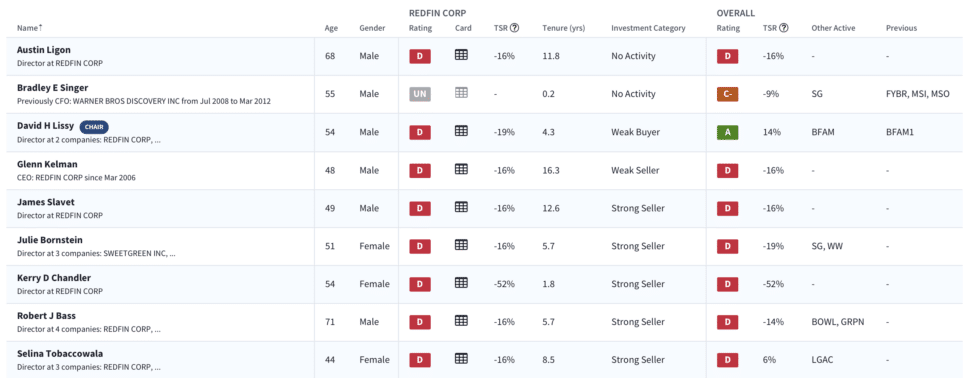
Task: Sort the table by Name column header
Action: coord(29,28)
